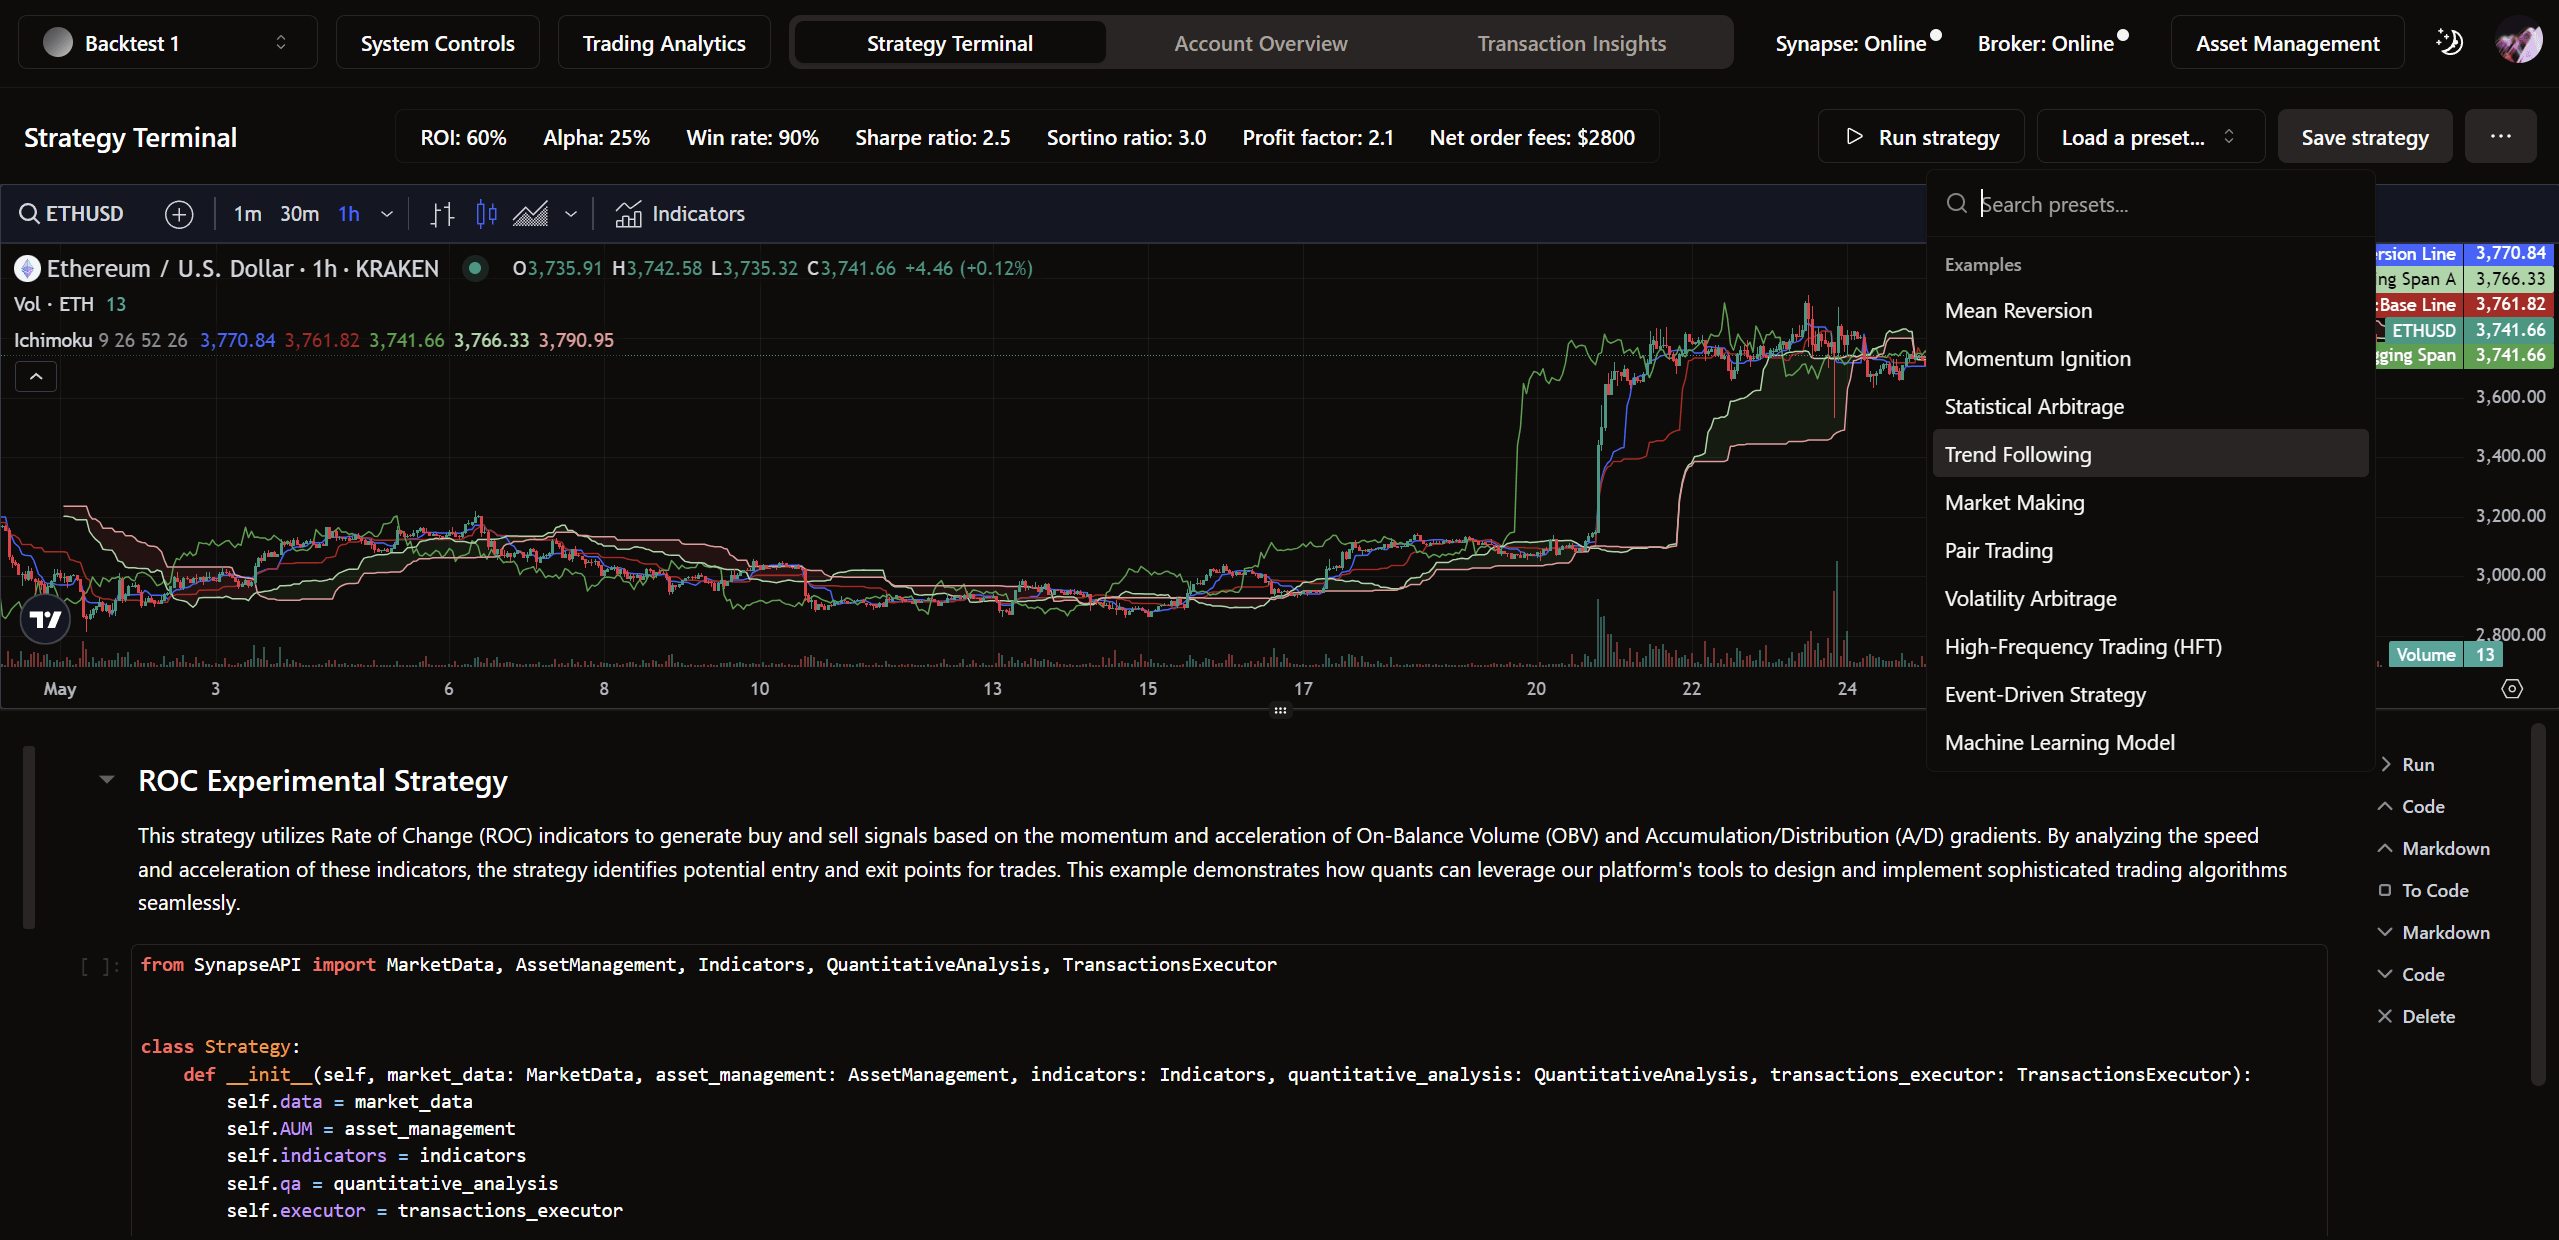This screenshot has height=1240, width=2559.
Task: Focus the Search presets field
Action: (2150, 205)
